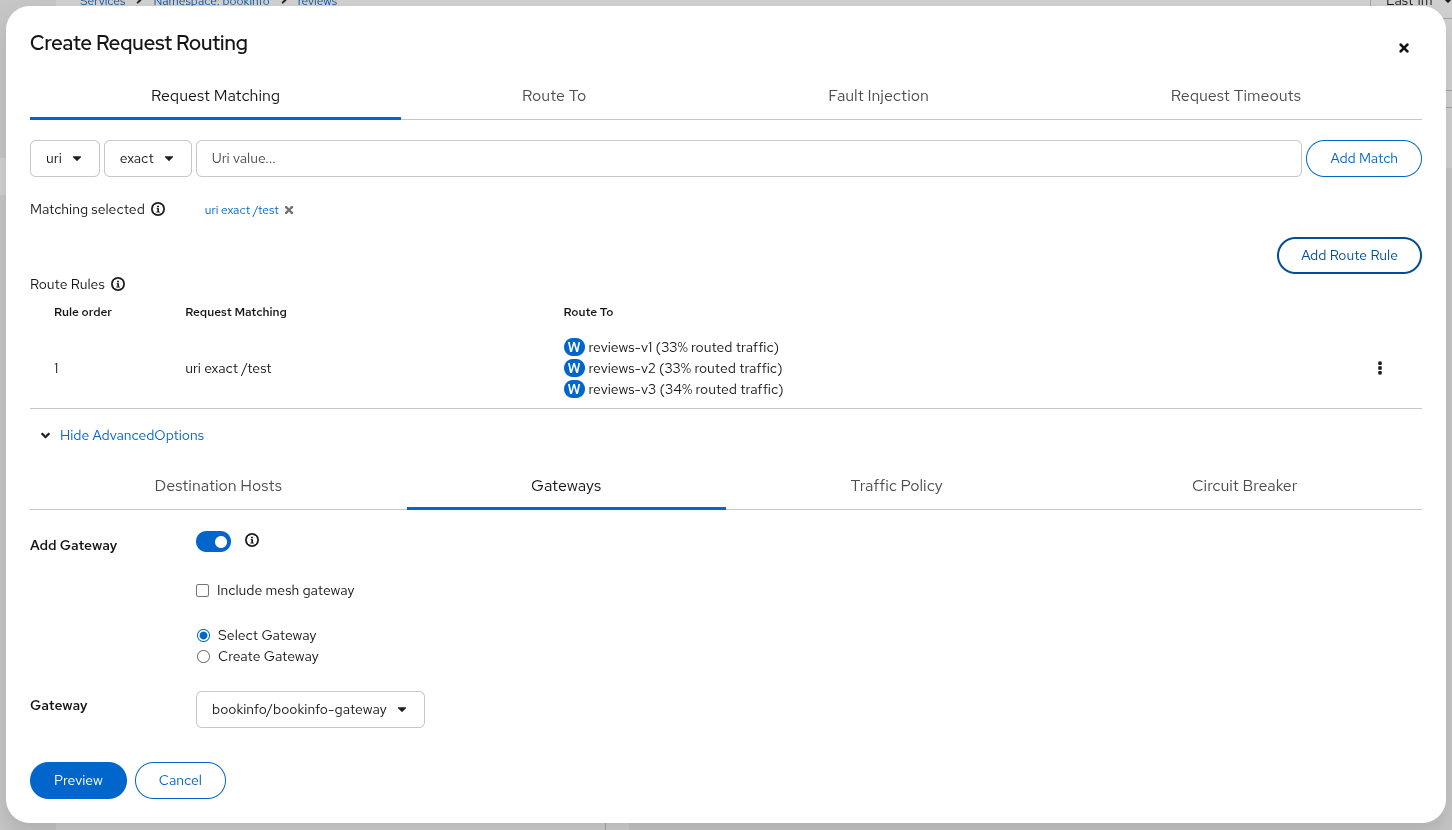Click the info icon beside Matching selected

click(158, 210)
